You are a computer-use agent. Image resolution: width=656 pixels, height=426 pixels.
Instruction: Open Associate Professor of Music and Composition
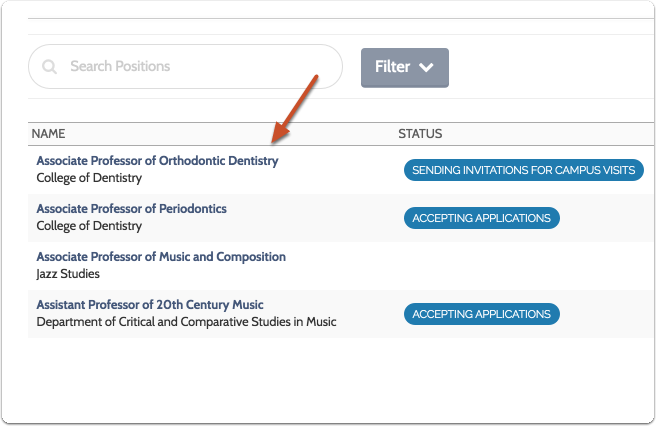pyautogui.click(x=161, y=257)
